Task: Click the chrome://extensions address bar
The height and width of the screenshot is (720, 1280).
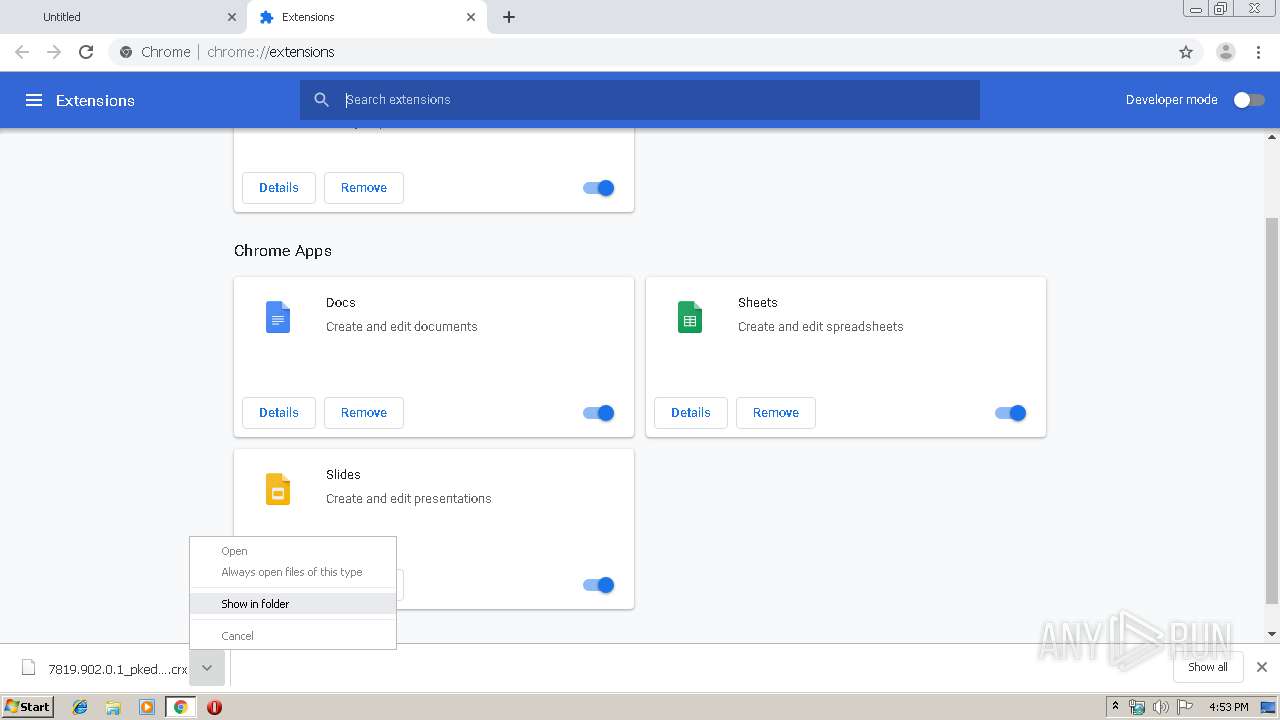Action: pyautogui.click(x=640, y=52)
